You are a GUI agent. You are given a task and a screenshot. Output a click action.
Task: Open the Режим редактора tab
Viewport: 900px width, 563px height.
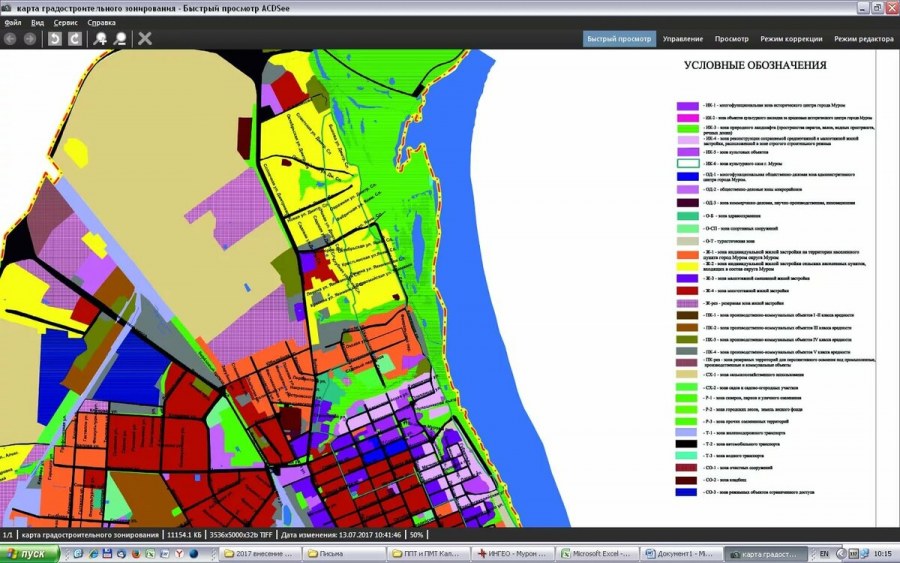point(863,39)
